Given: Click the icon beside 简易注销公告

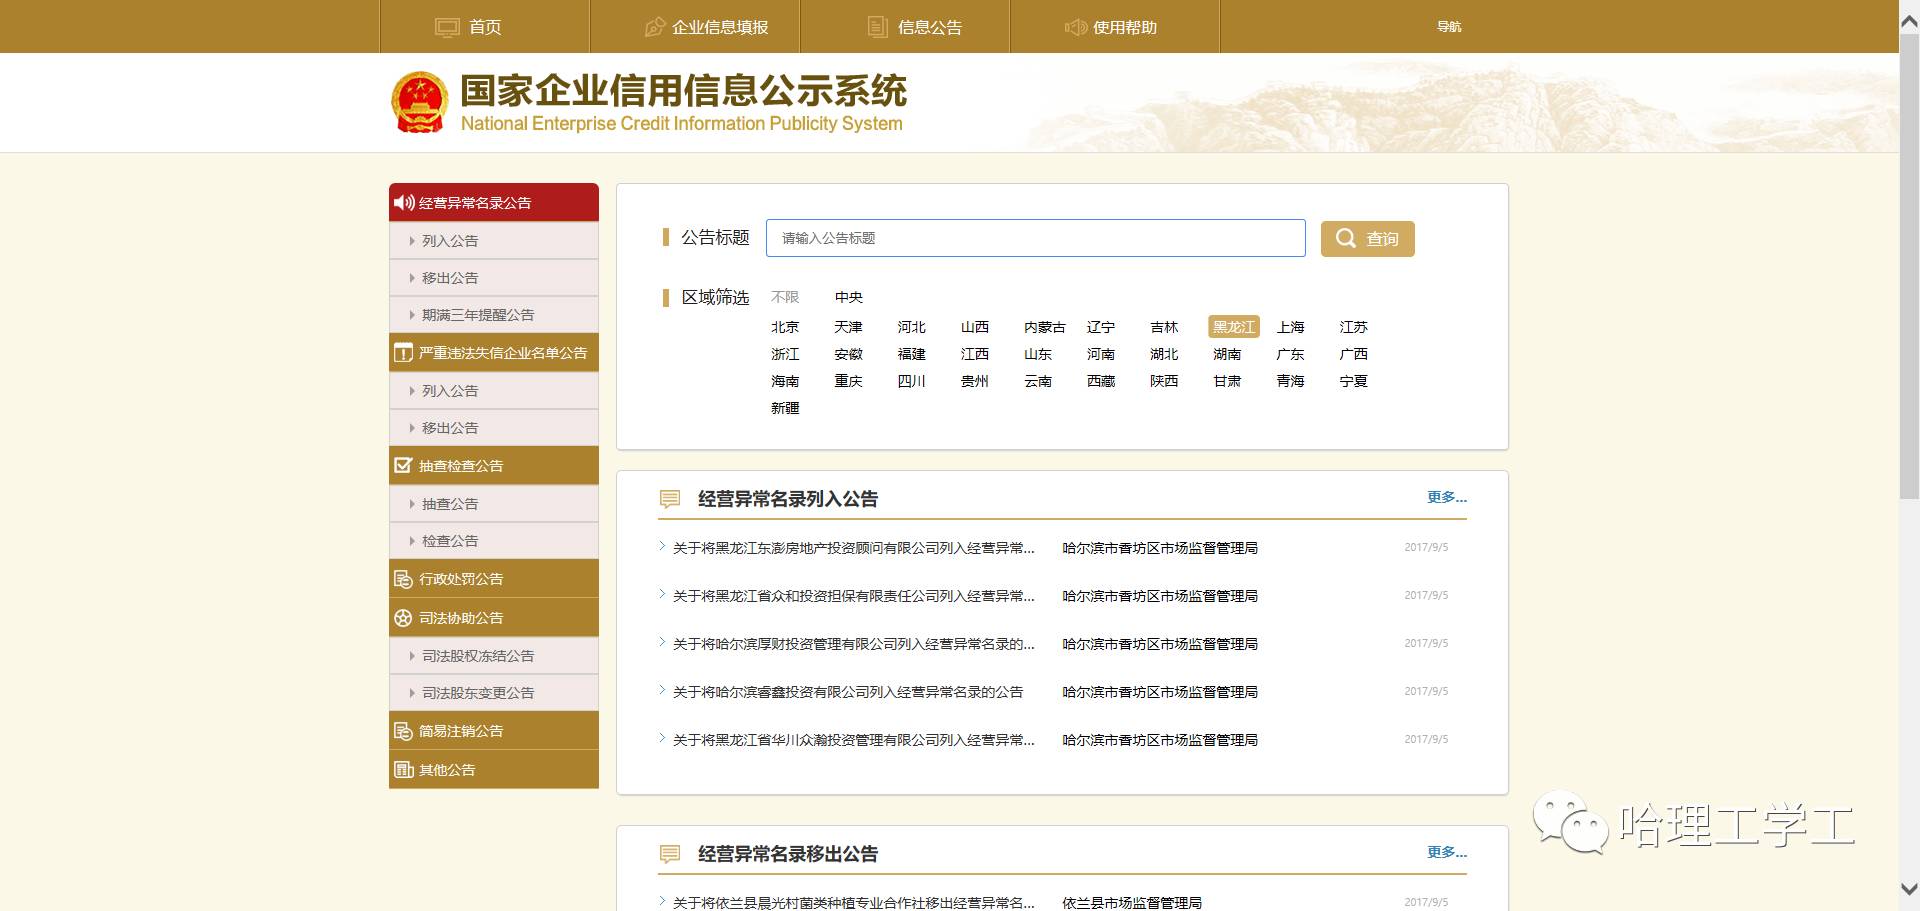Looking at the screenshot, I should tap(403, 731).
